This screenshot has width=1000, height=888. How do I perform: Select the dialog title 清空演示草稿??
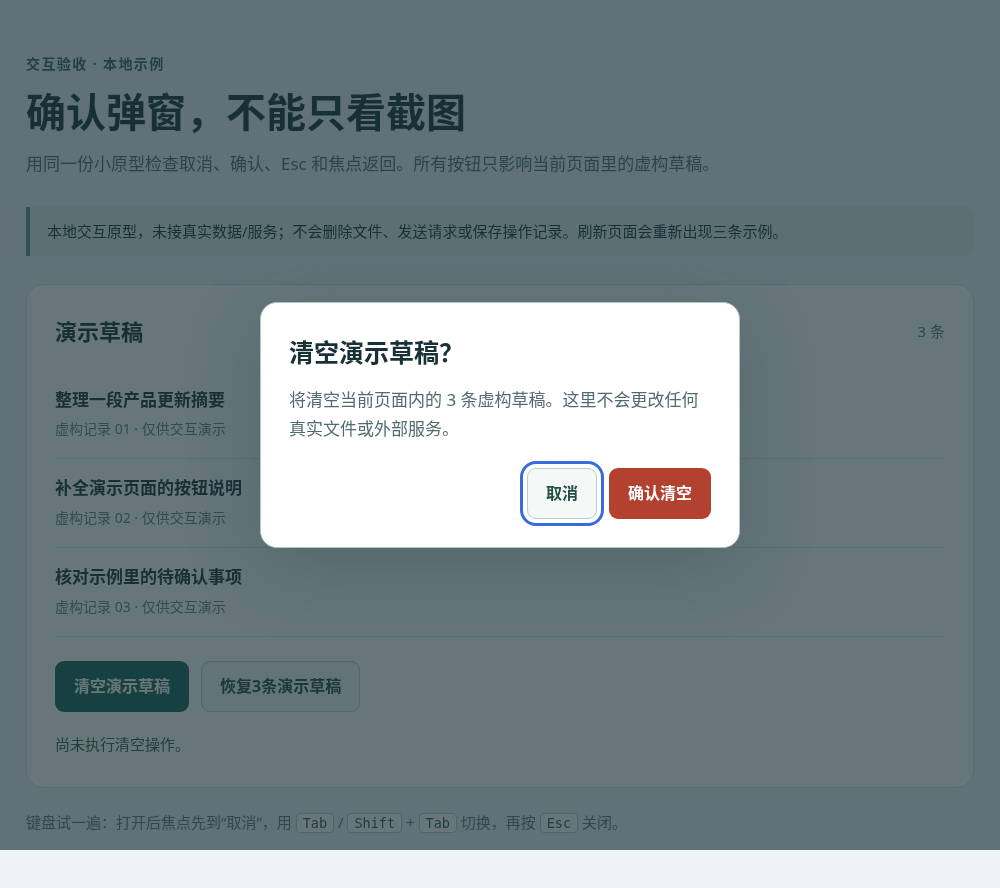pos(371,353)
